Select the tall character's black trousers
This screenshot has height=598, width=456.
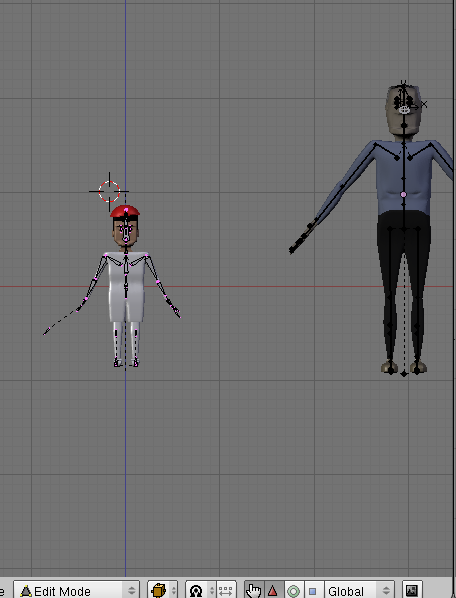404,286
